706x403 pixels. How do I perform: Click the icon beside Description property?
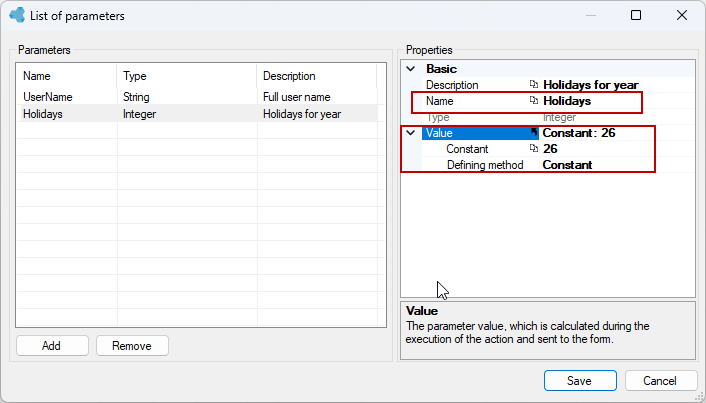click(x=534, y=85)
